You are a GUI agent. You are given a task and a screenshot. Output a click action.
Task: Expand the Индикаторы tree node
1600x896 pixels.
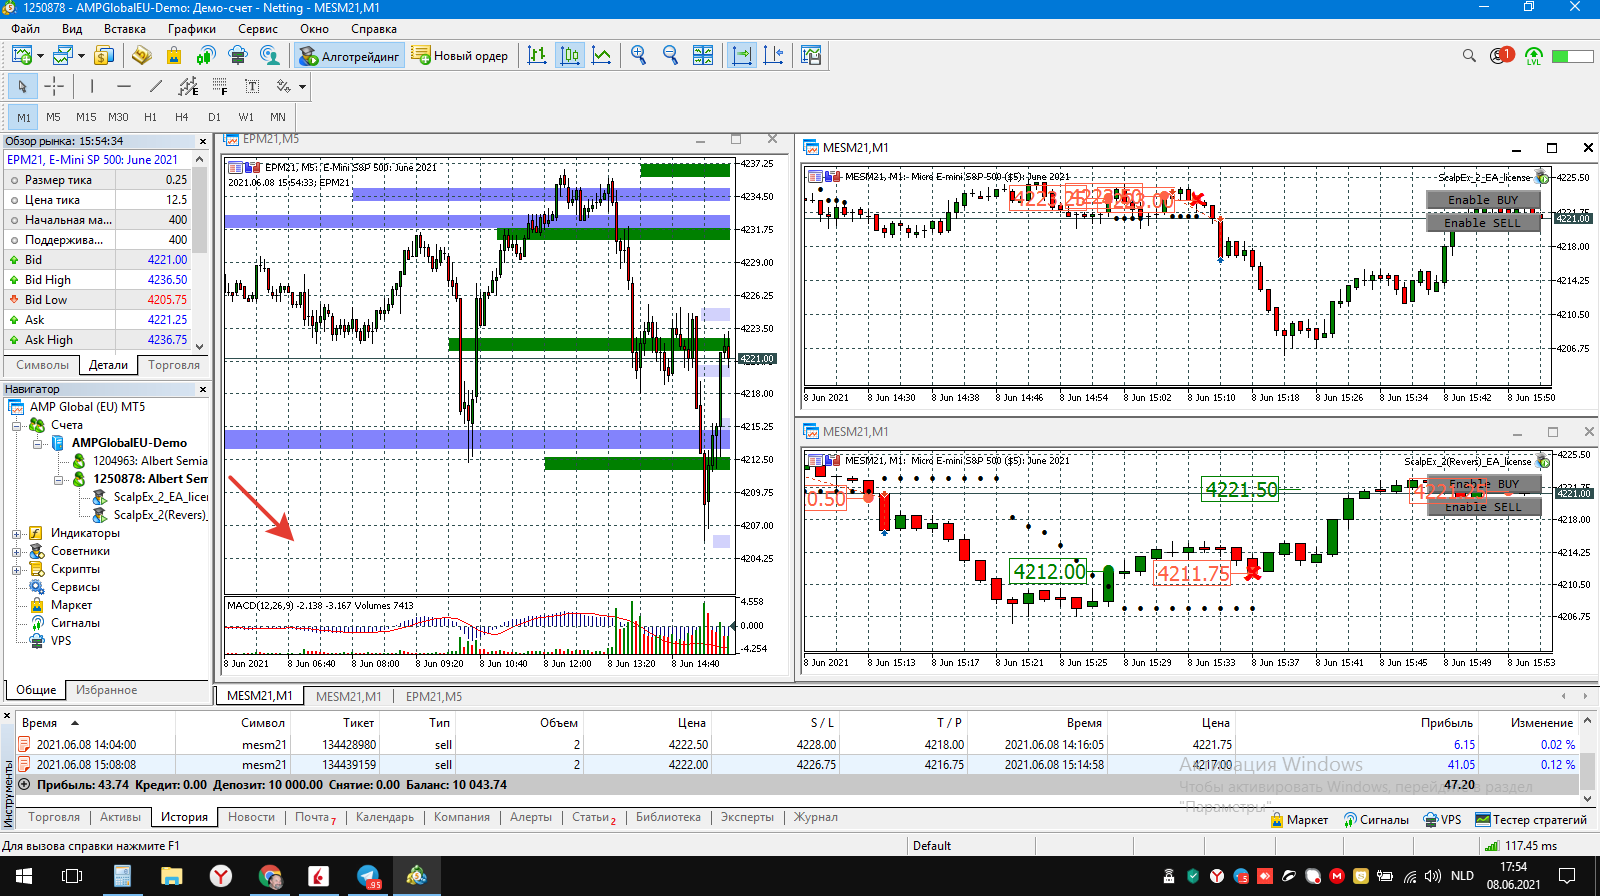pos(16,533)
